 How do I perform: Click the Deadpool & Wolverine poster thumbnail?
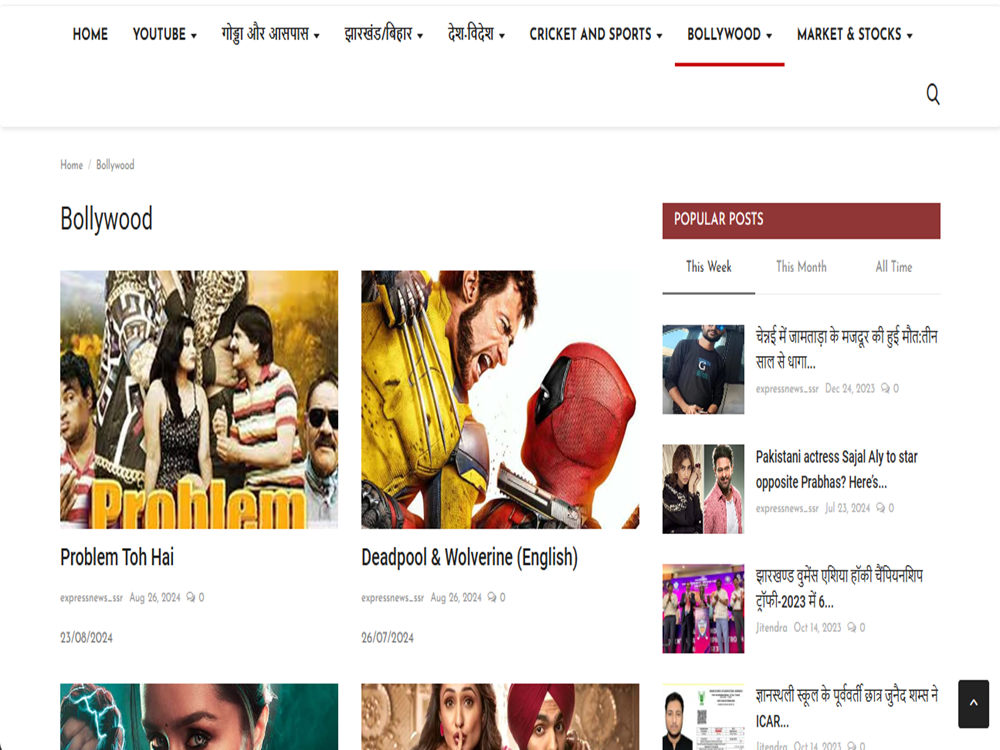[500, 400]
